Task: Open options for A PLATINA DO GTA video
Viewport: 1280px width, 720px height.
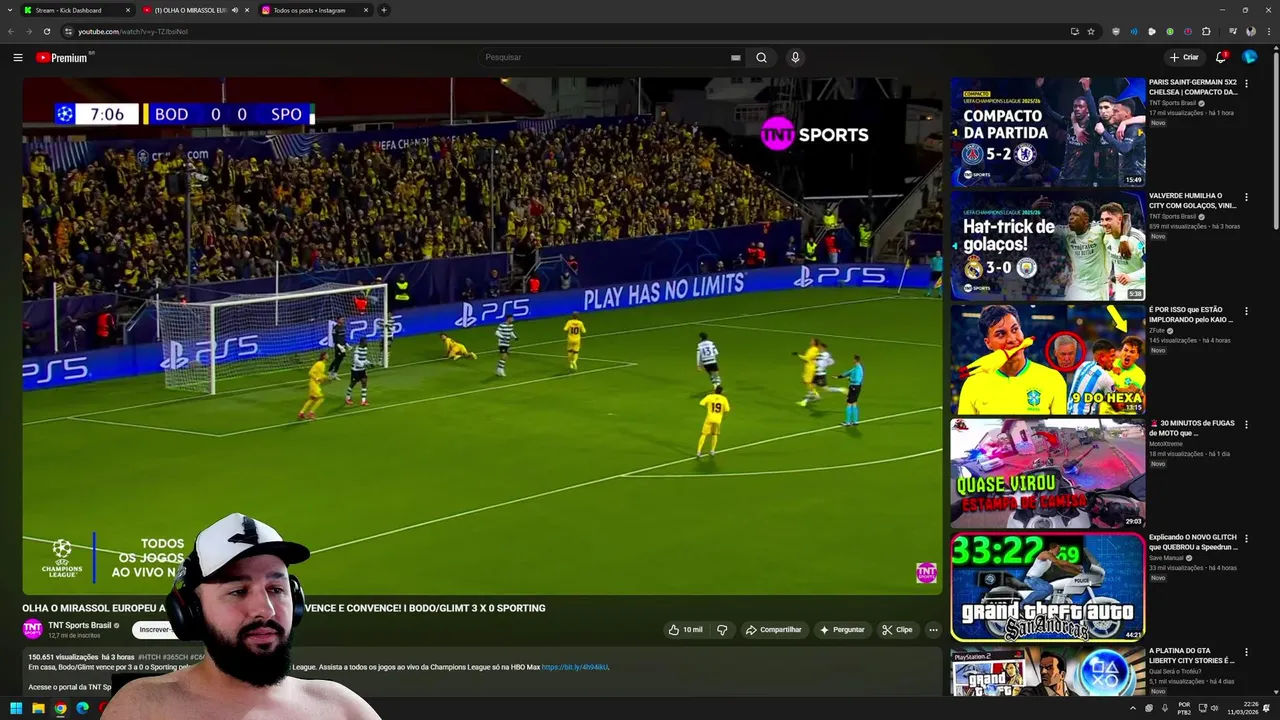Action: click(1246, 653)
